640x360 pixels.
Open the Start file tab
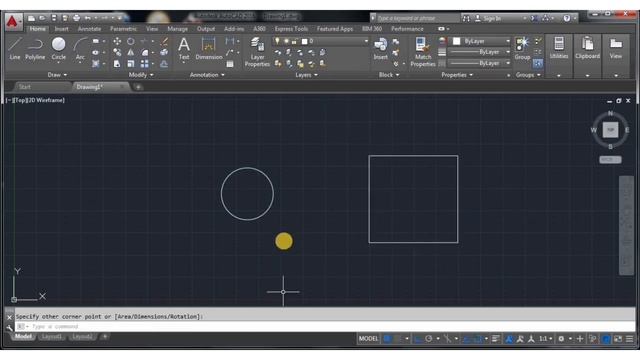point(24,87)
